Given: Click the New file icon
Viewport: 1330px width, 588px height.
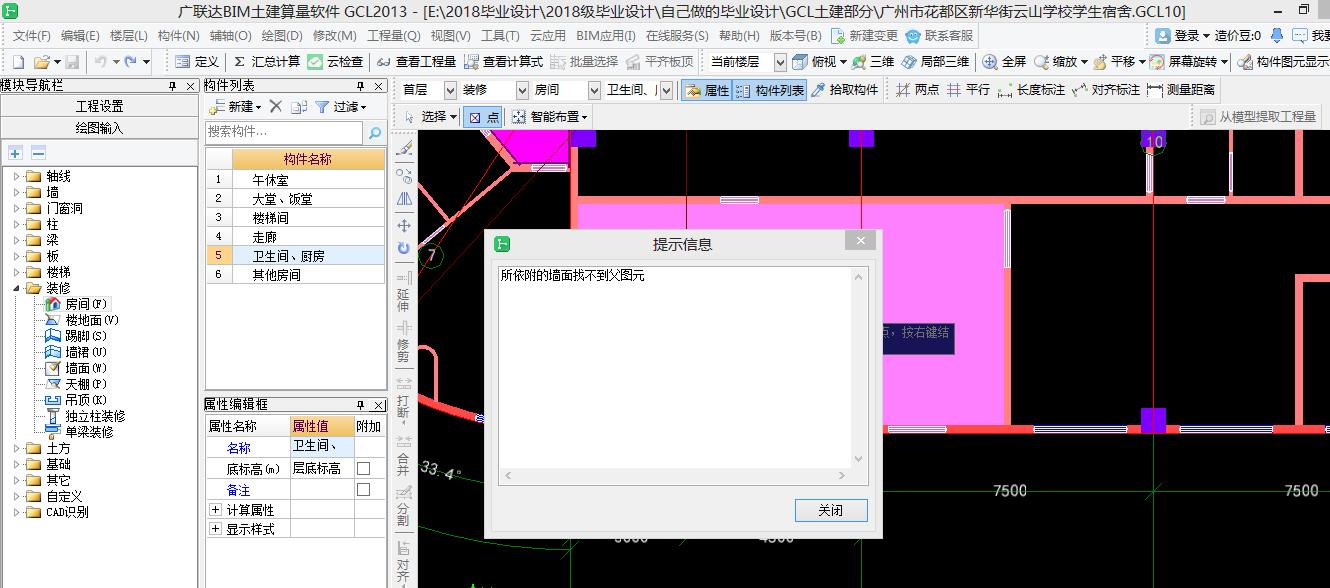Looking at the screenshot, I should [x=18, y=62].
